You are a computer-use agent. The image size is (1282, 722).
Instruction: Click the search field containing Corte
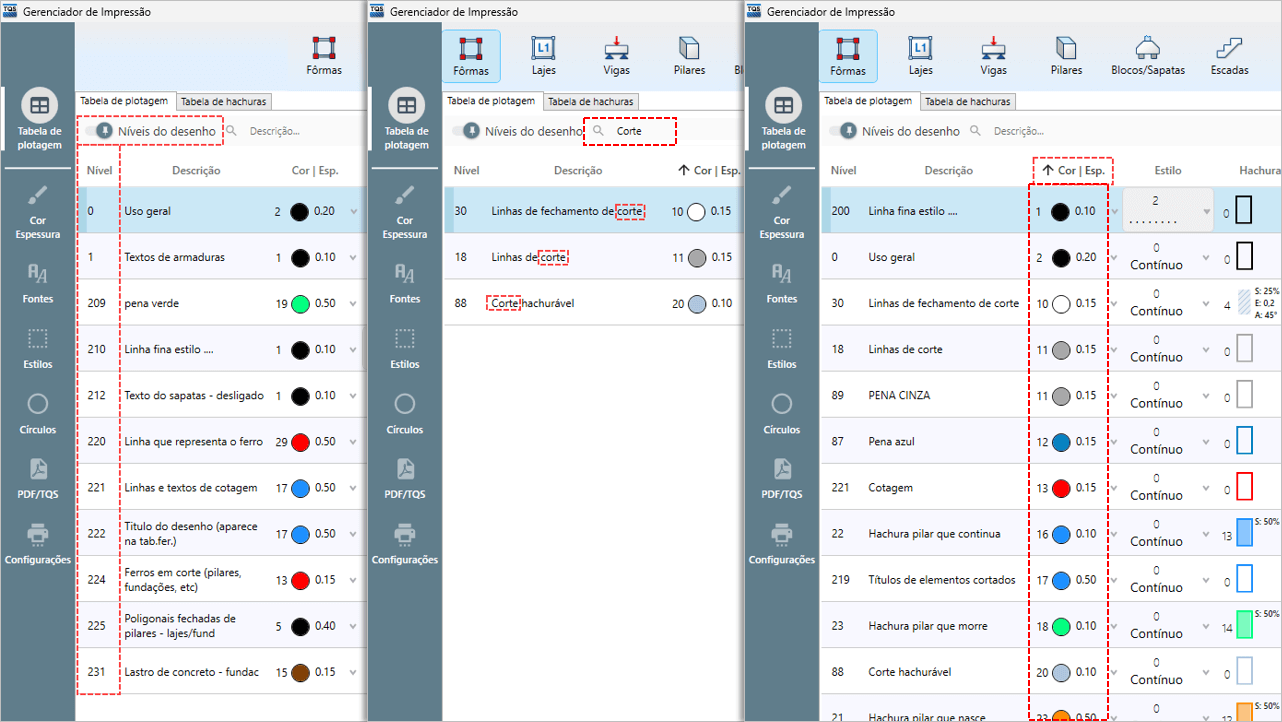coord(640,131)
